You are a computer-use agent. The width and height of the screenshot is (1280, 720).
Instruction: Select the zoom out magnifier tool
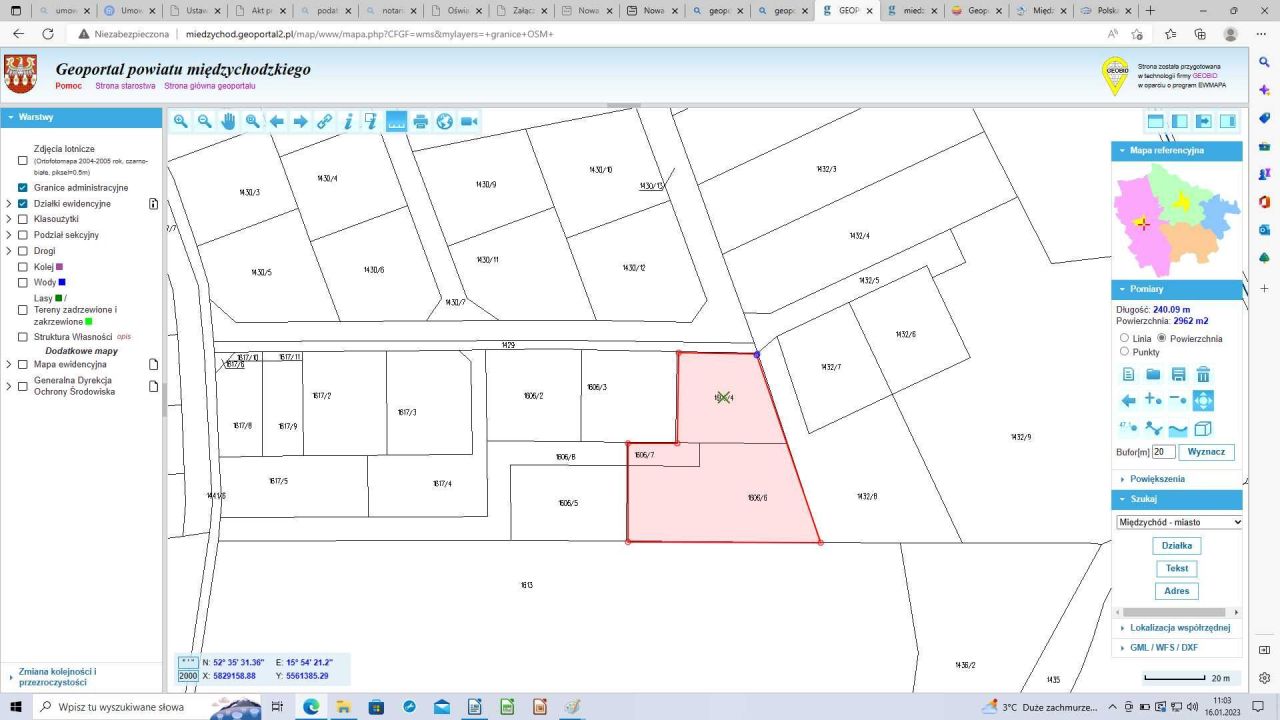[x=204, y=121]
